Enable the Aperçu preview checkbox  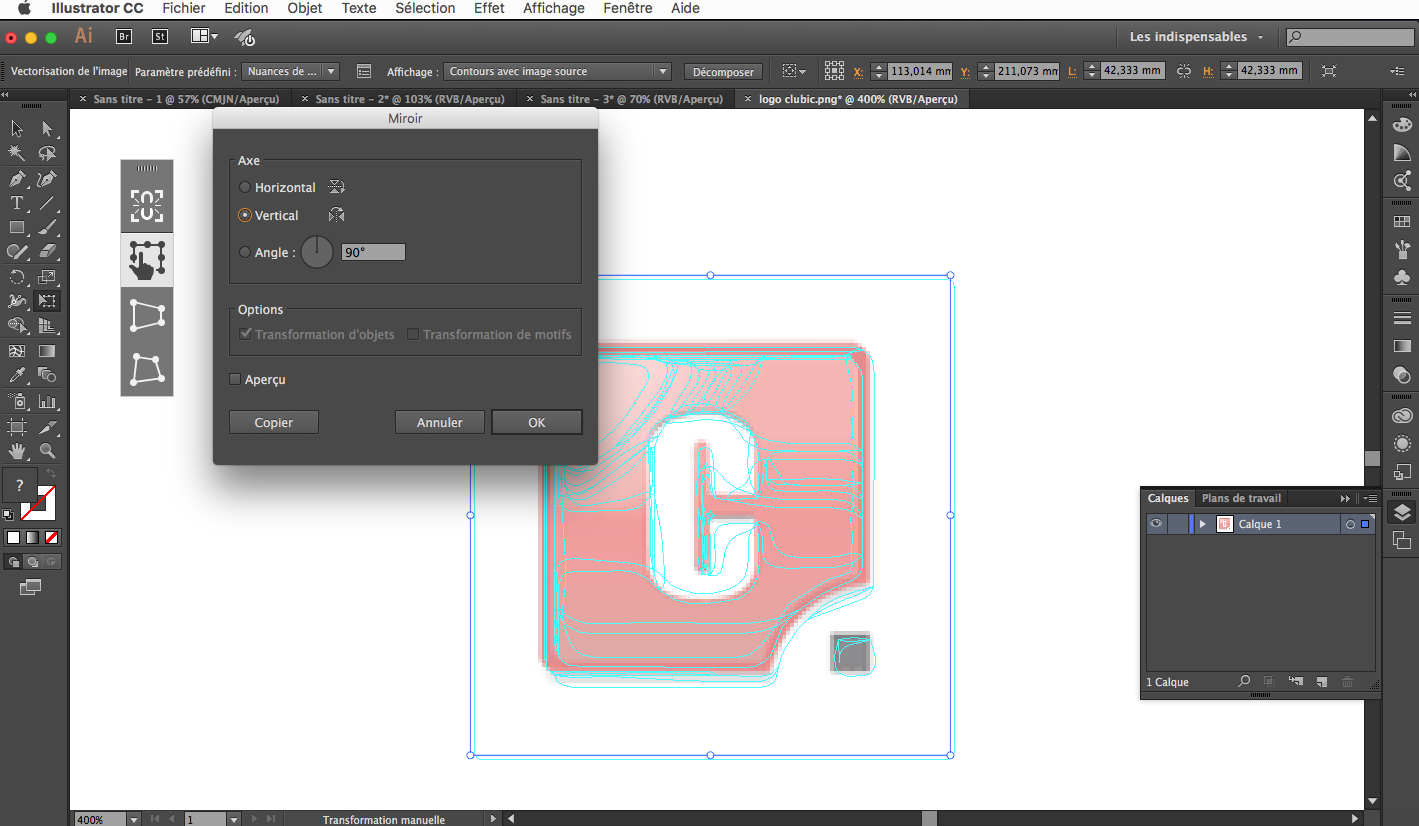[x=235, y=379]
